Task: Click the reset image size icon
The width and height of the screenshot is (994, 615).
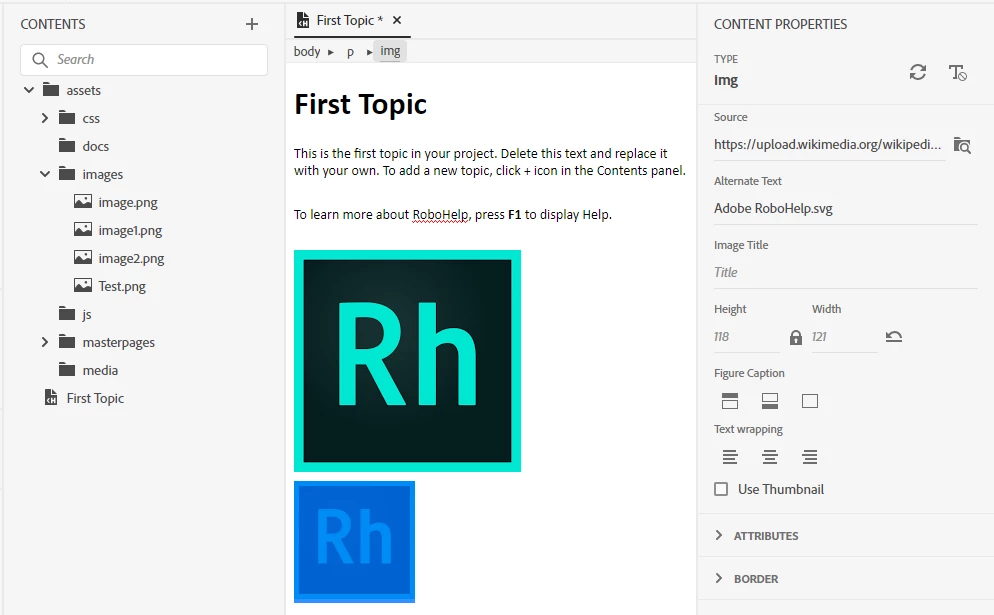Action: [894, 337]
